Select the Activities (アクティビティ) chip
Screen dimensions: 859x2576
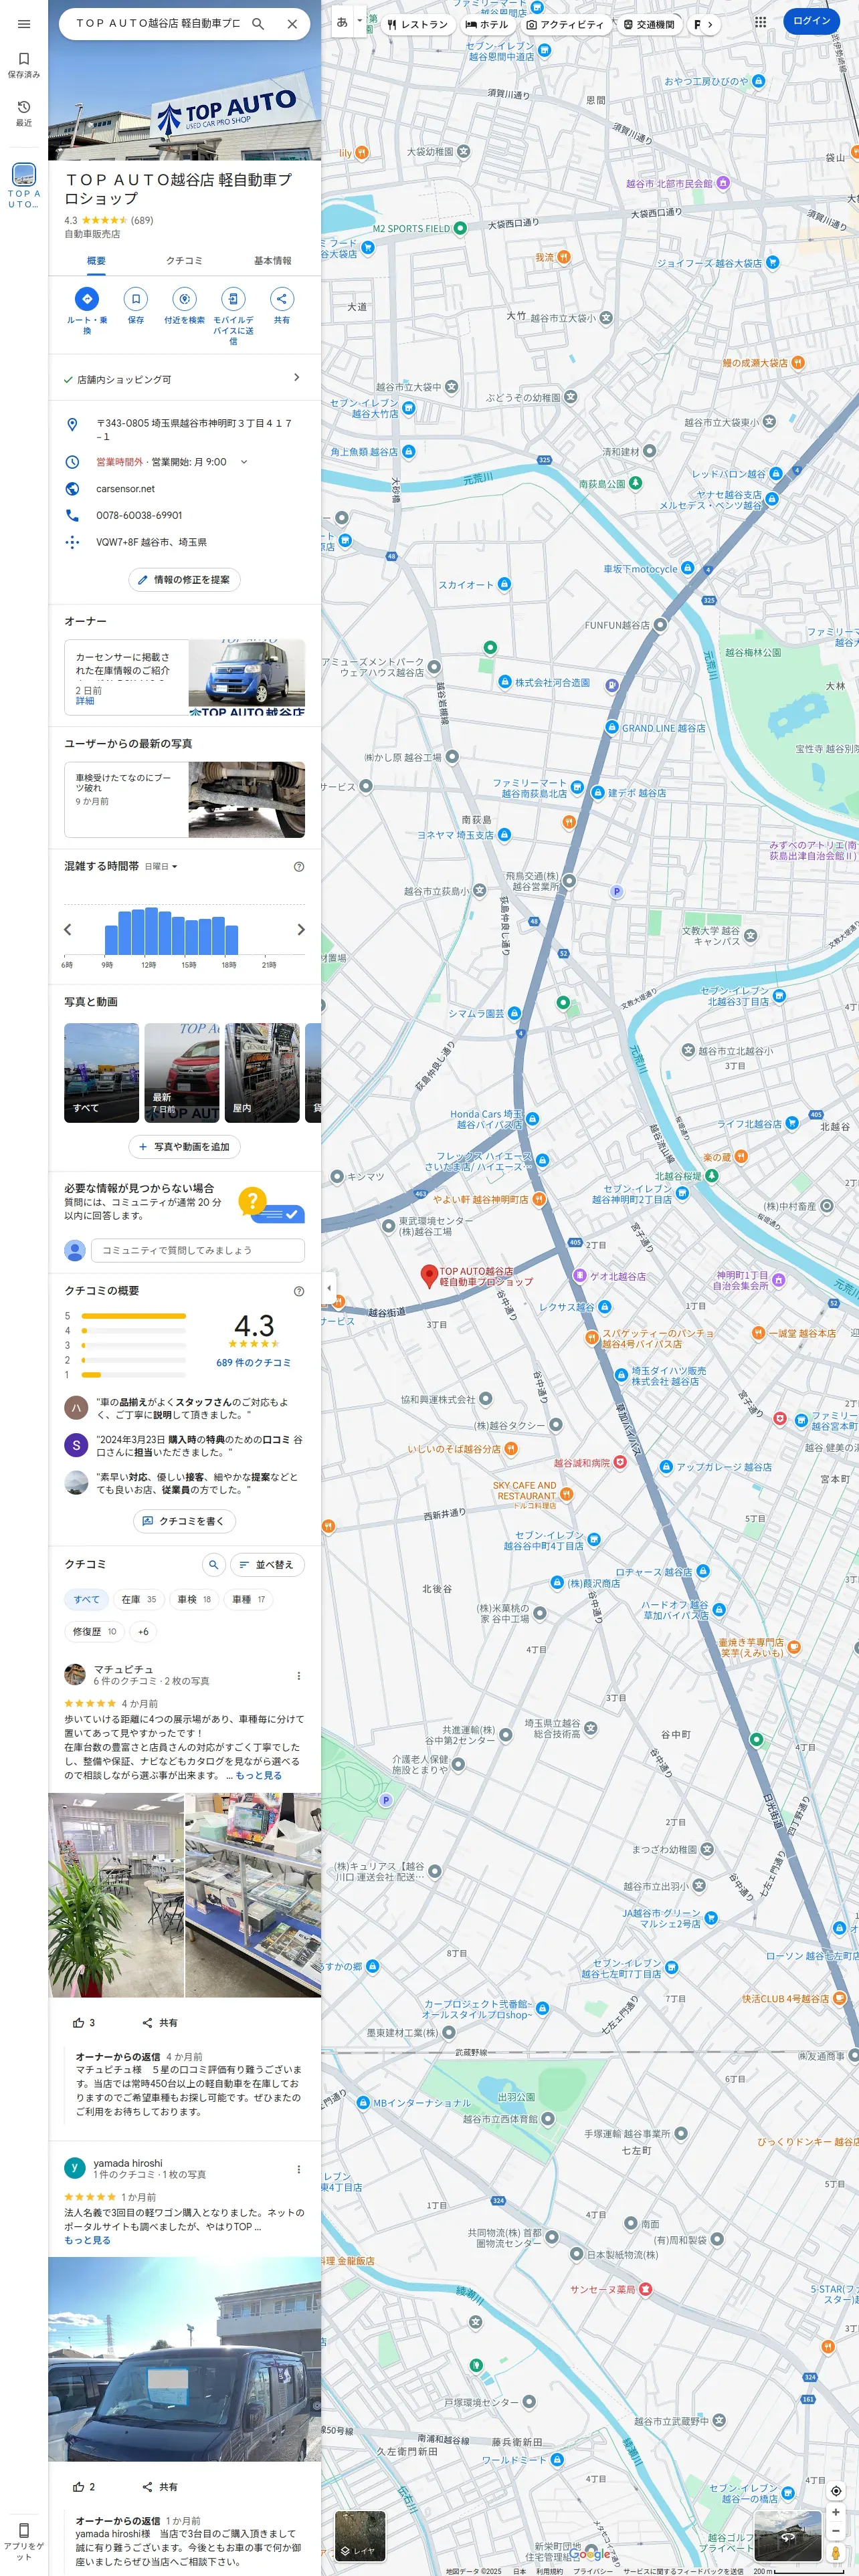[565, 24]
